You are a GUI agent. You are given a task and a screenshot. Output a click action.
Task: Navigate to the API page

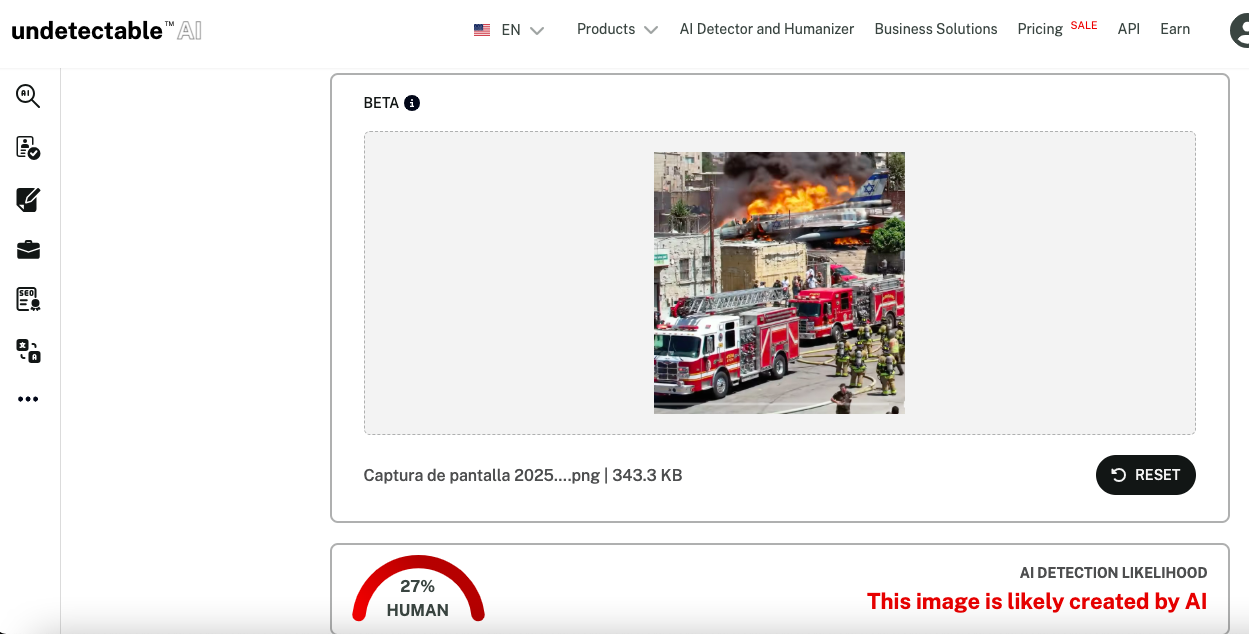point(1128,29)
